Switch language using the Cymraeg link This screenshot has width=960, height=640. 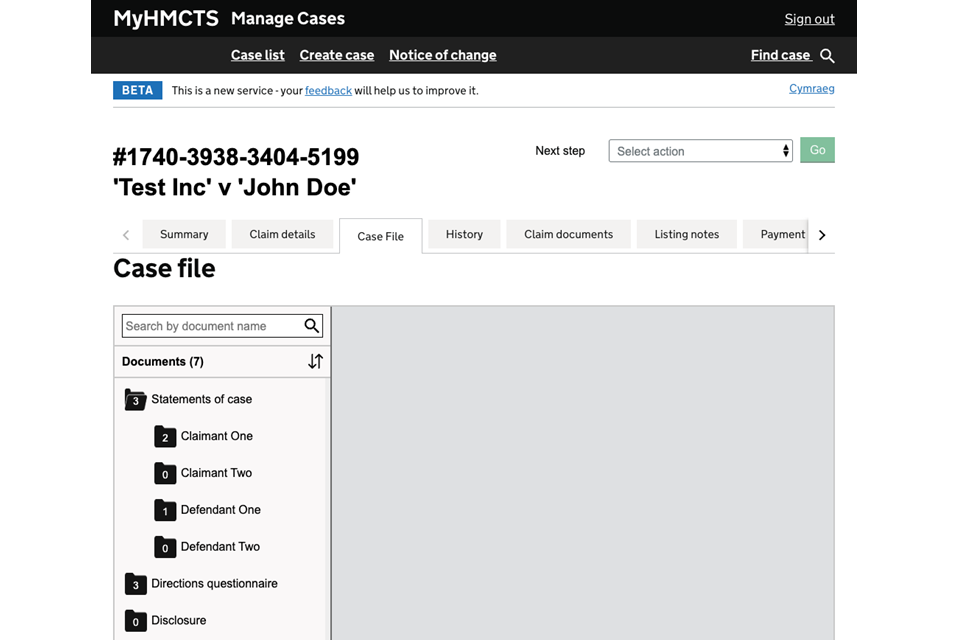(x=811, y=89)
